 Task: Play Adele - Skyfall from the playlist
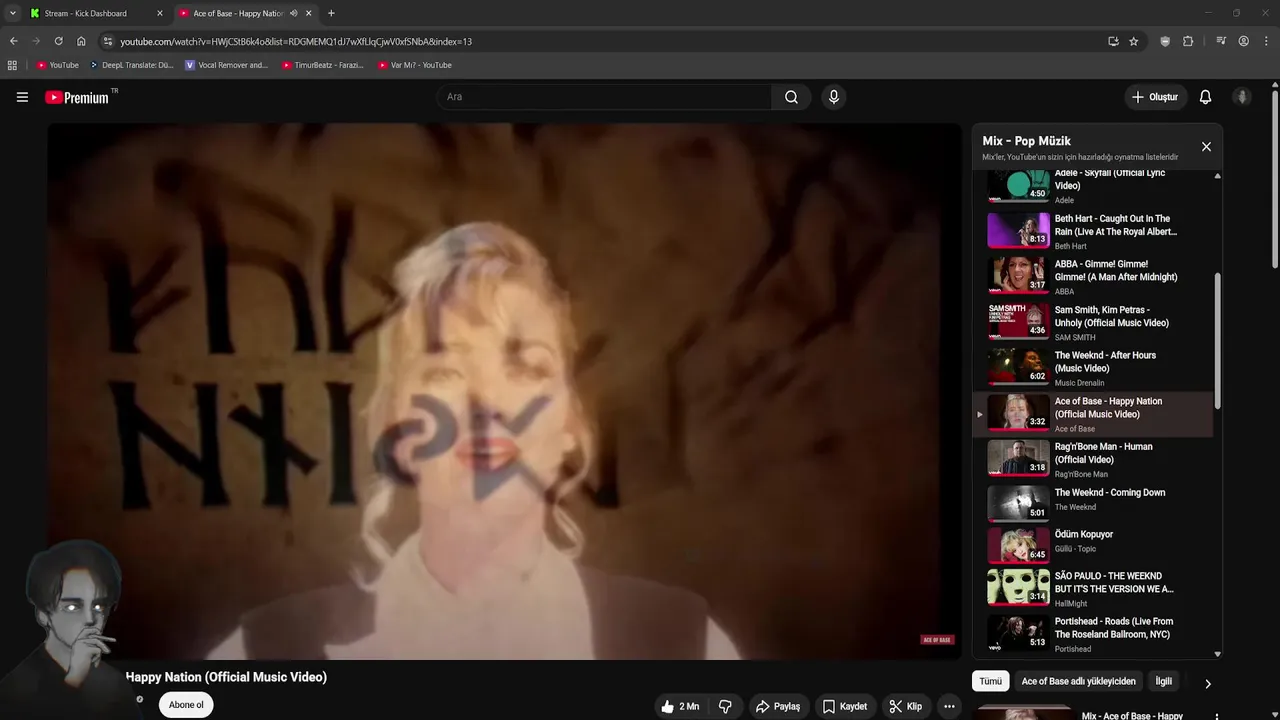coord(1094,185)
